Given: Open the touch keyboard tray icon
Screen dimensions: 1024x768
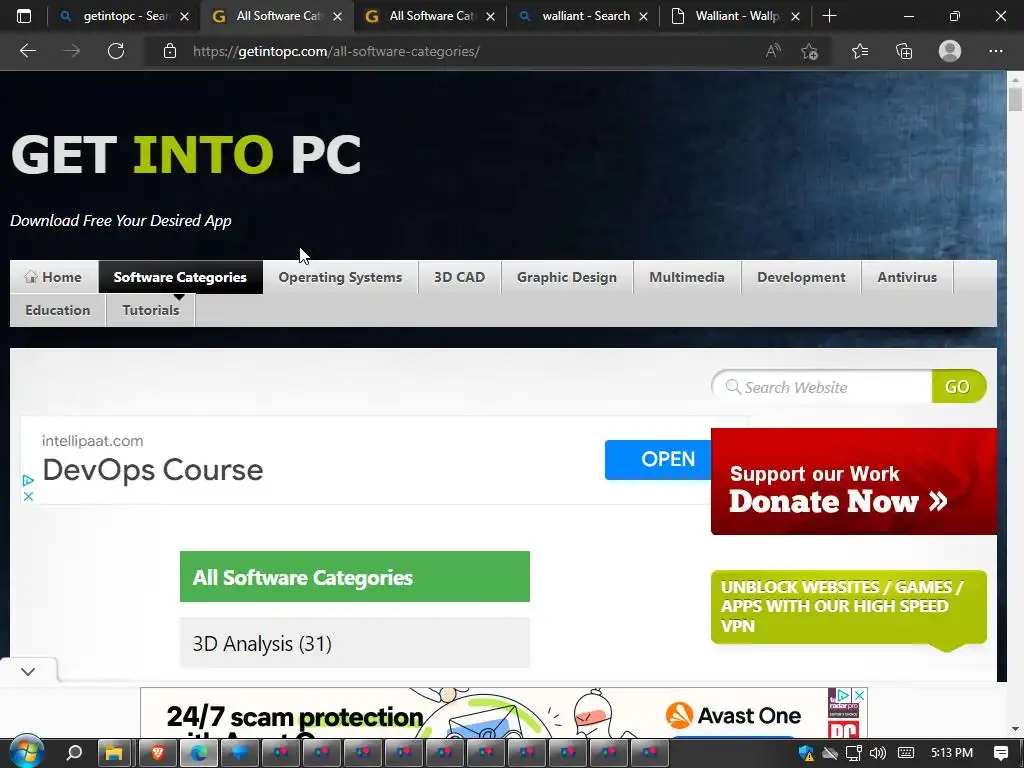Looking at the screenshot, I should [906, 753].
